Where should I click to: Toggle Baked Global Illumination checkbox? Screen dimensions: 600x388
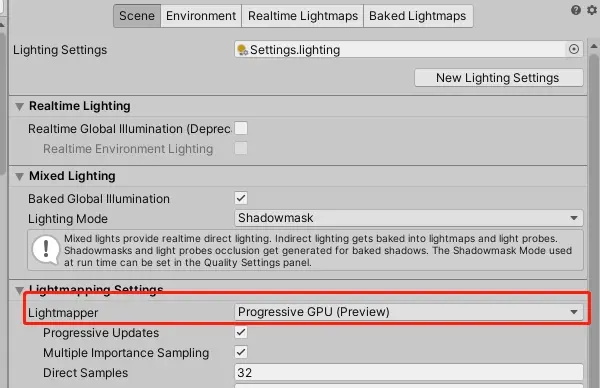[x=241, y=198]
